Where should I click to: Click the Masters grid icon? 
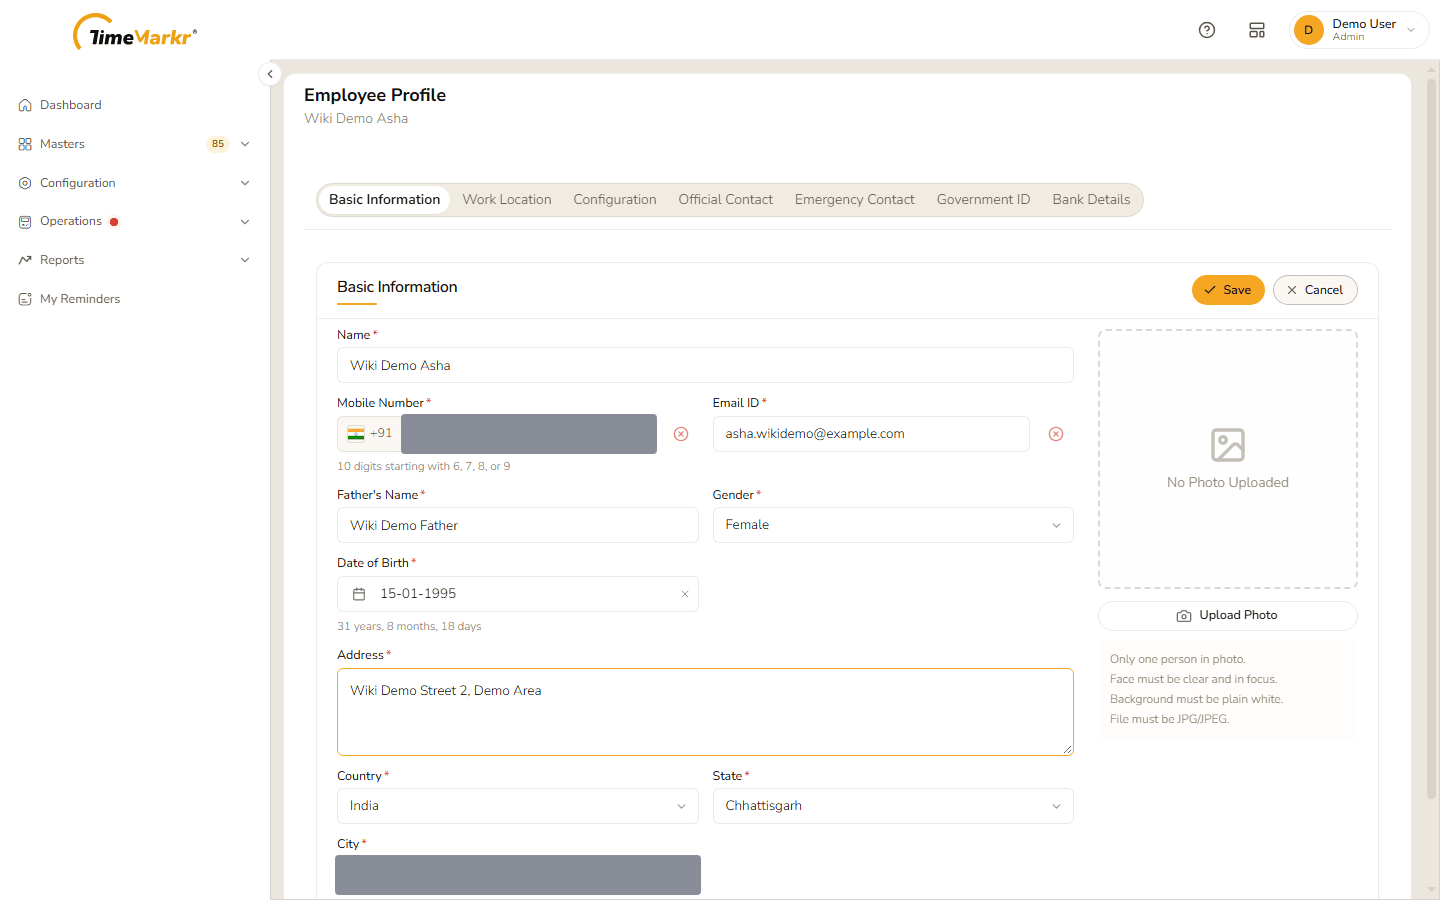tap(25, 144)
